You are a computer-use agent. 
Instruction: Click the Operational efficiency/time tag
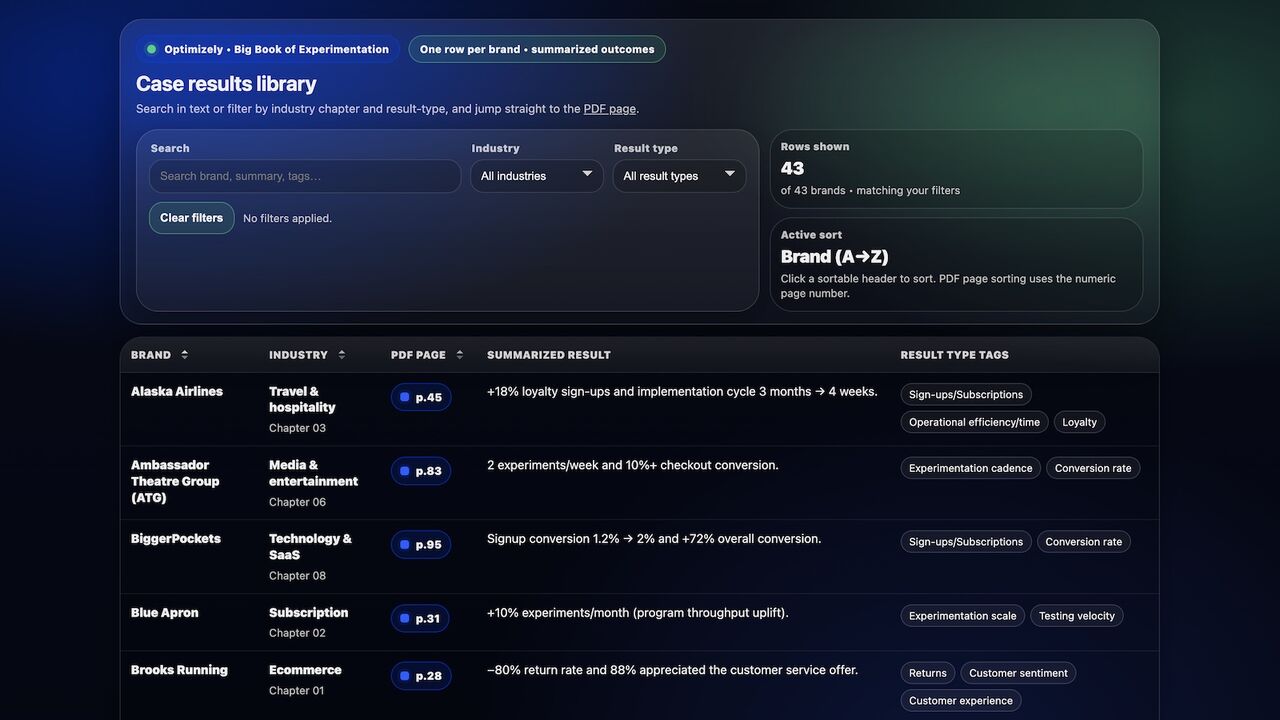pyautogui.click(x=974, y=422)
